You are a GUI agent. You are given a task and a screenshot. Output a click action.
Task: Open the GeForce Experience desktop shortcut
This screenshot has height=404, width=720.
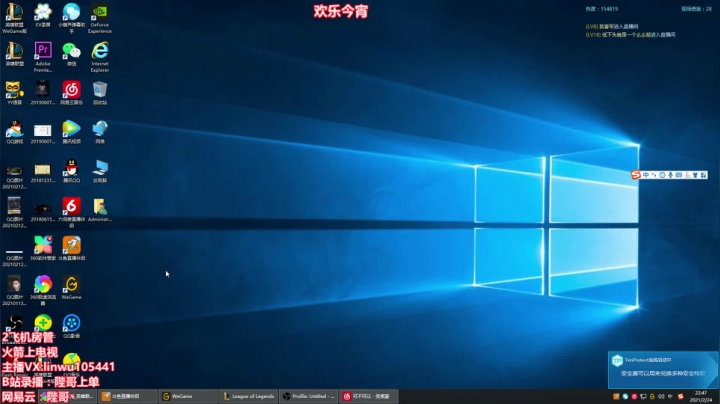[x=100, y=18]
